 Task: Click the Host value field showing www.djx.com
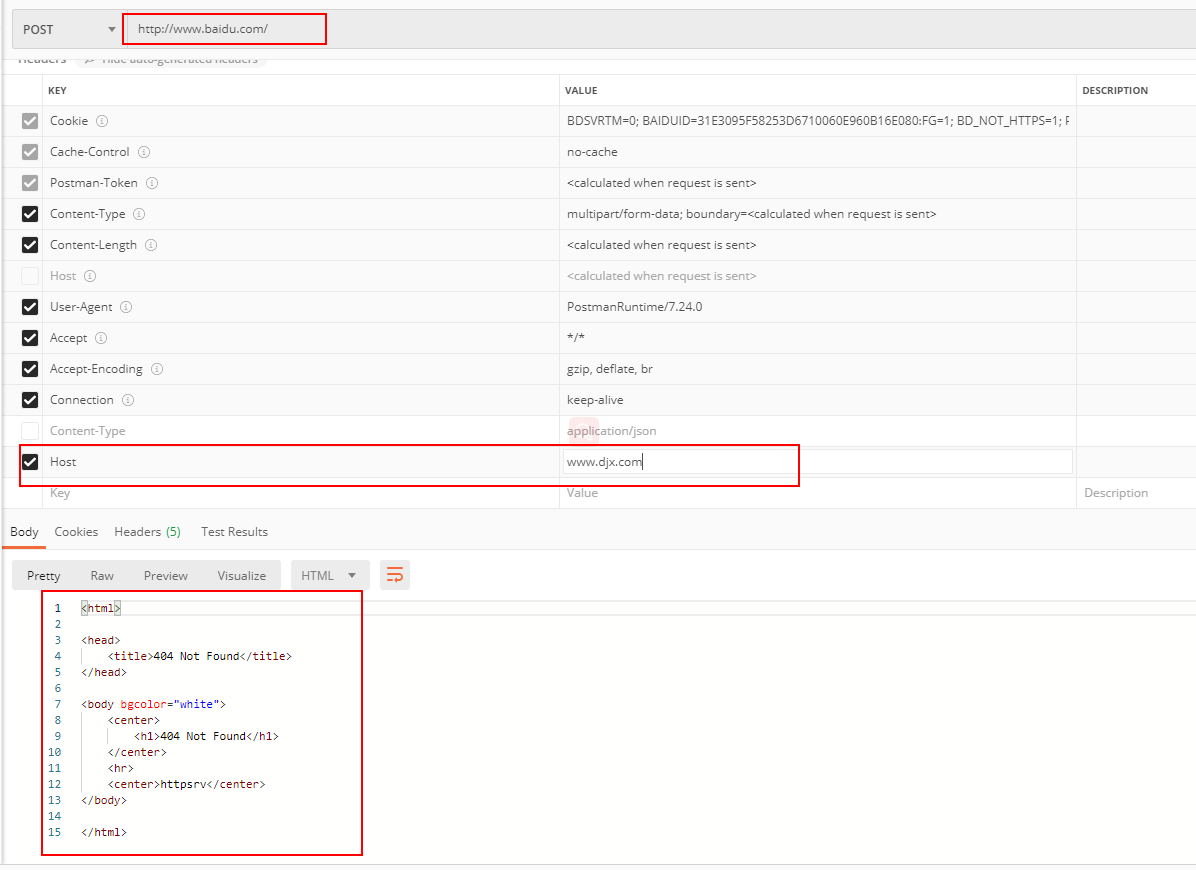tap(680, 461)
